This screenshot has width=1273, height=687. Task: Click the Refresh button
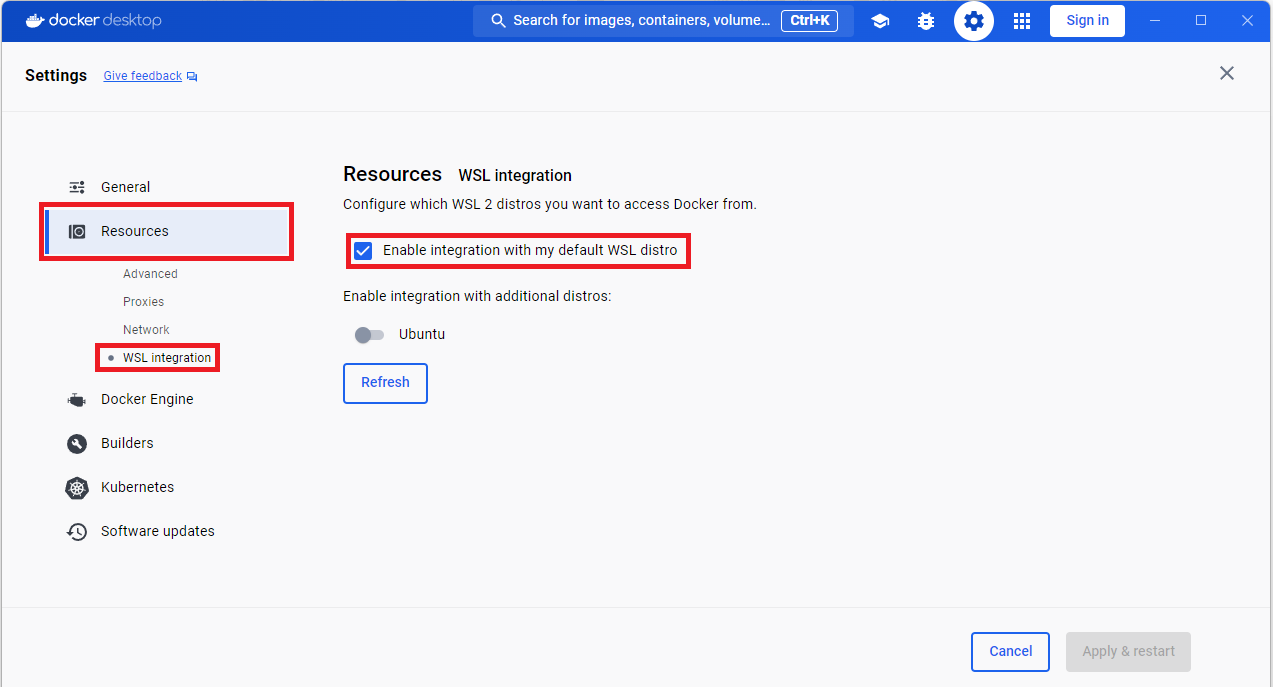(385, 383)
